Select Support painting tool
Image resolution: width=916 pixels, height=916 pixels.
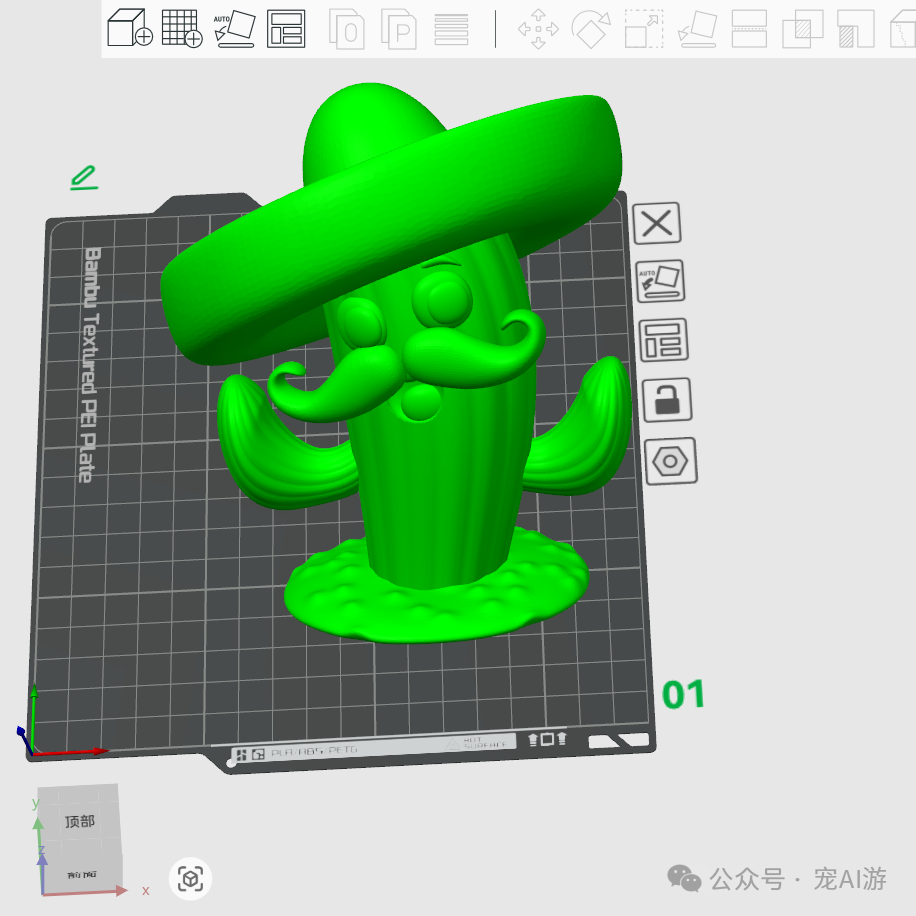pyautogui.click(x=855, y=29)
